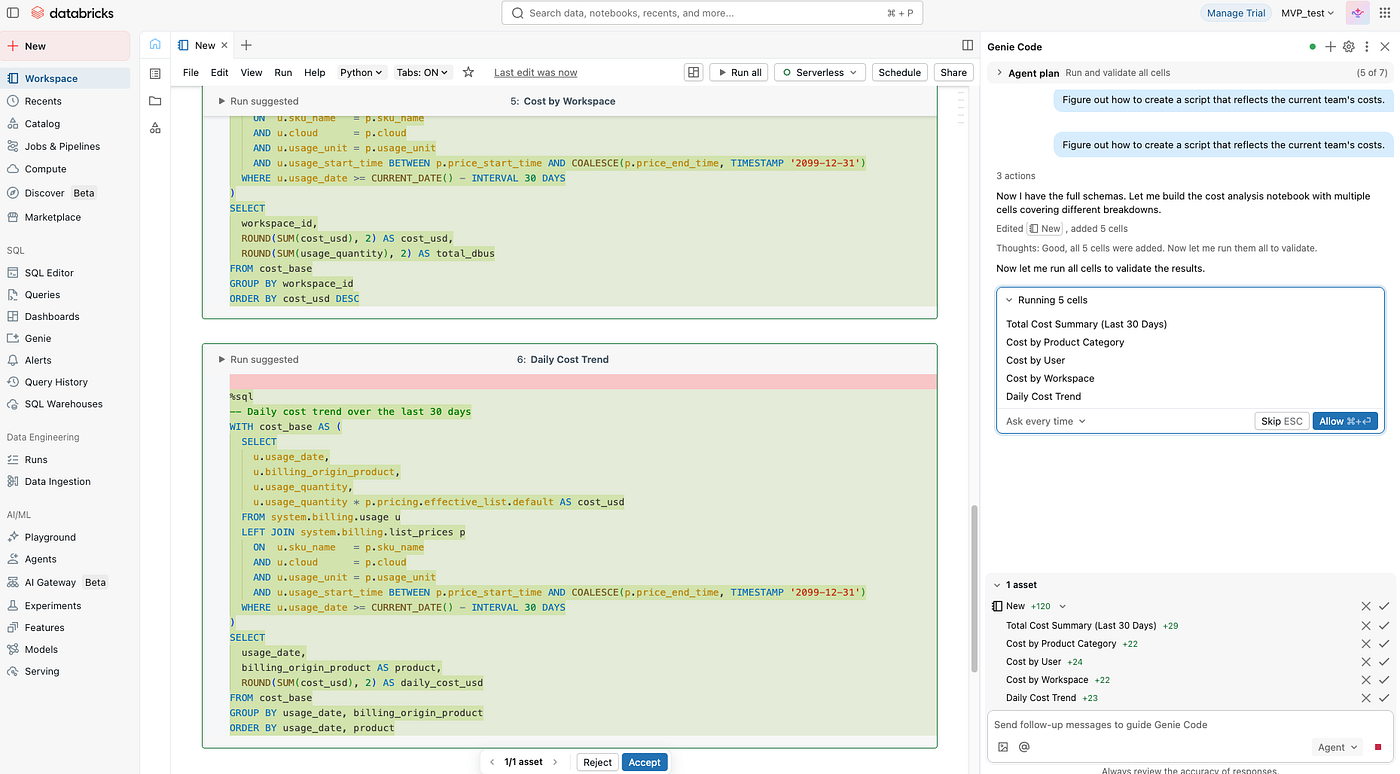Open the Tabs: ON dropdown

coord(423,72)
